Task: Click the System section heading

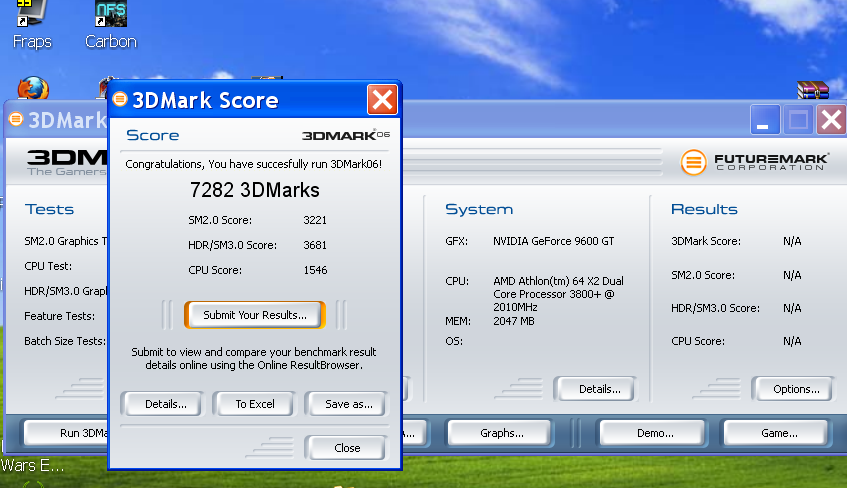Action: click(479, 209)
